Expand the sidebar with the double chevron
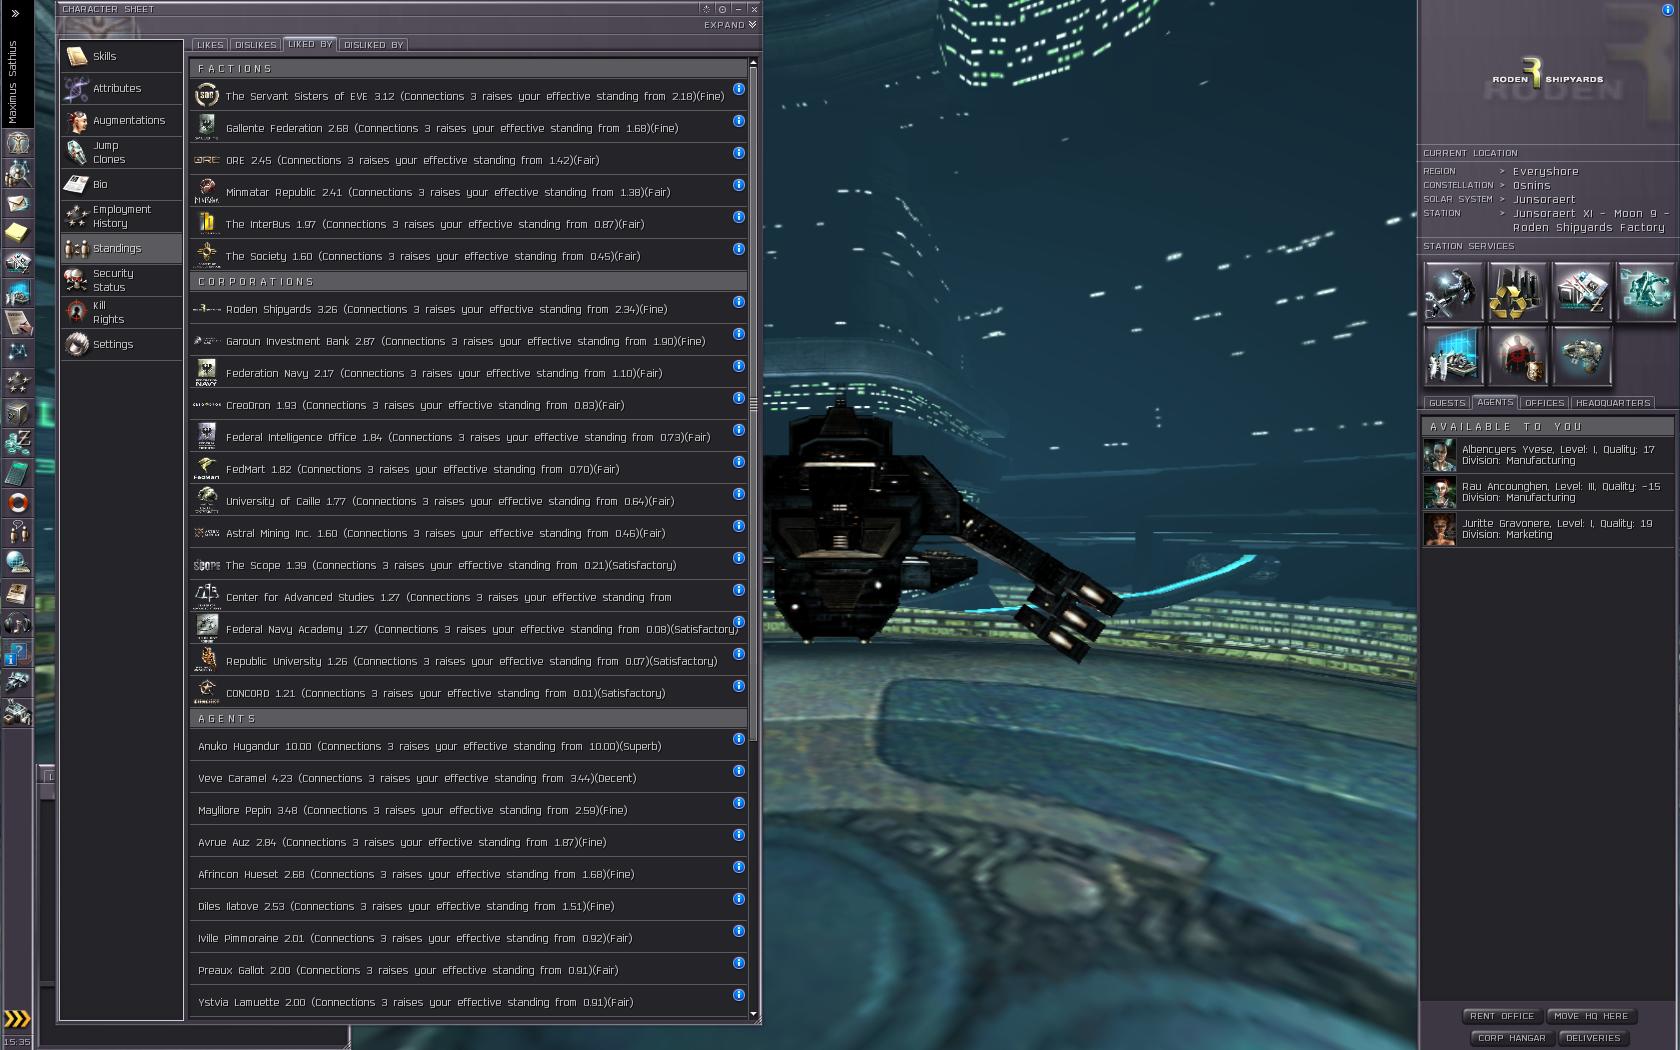 coord(15,14)
